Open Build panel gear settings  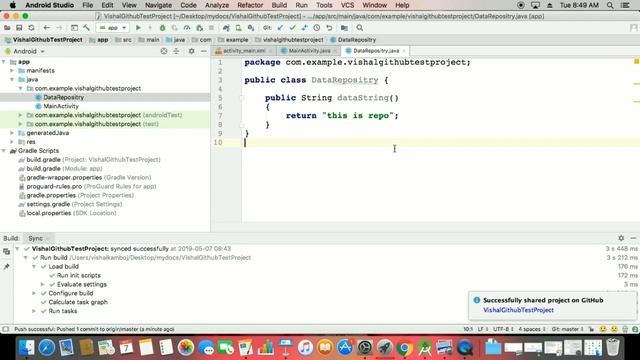click(x=621, y=238)
